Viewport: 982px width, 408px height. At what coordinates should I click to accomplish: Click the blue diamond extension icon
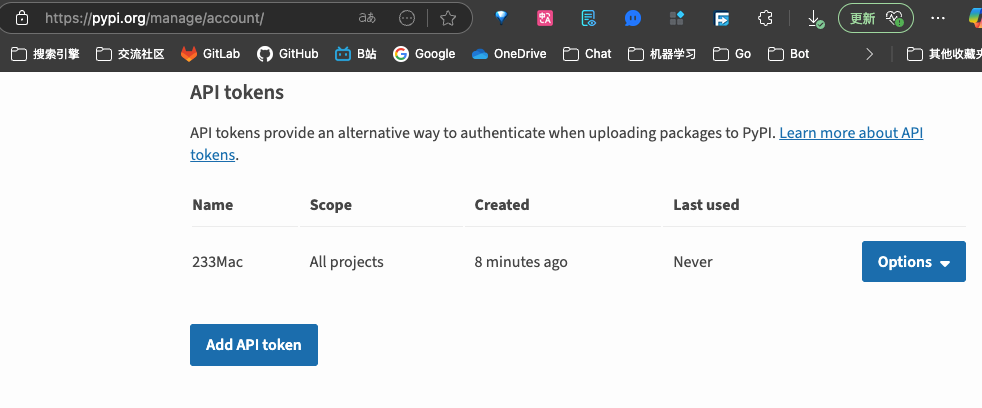click(501, 18)
